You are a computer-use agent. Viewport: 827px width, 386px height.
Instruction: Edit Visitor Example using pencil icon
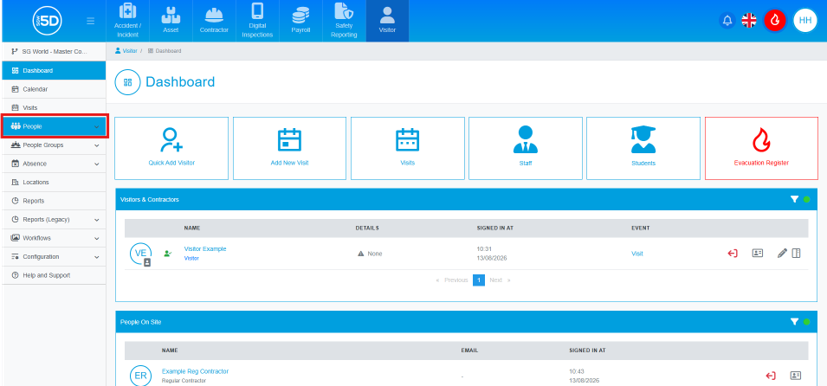click(782, 254)
